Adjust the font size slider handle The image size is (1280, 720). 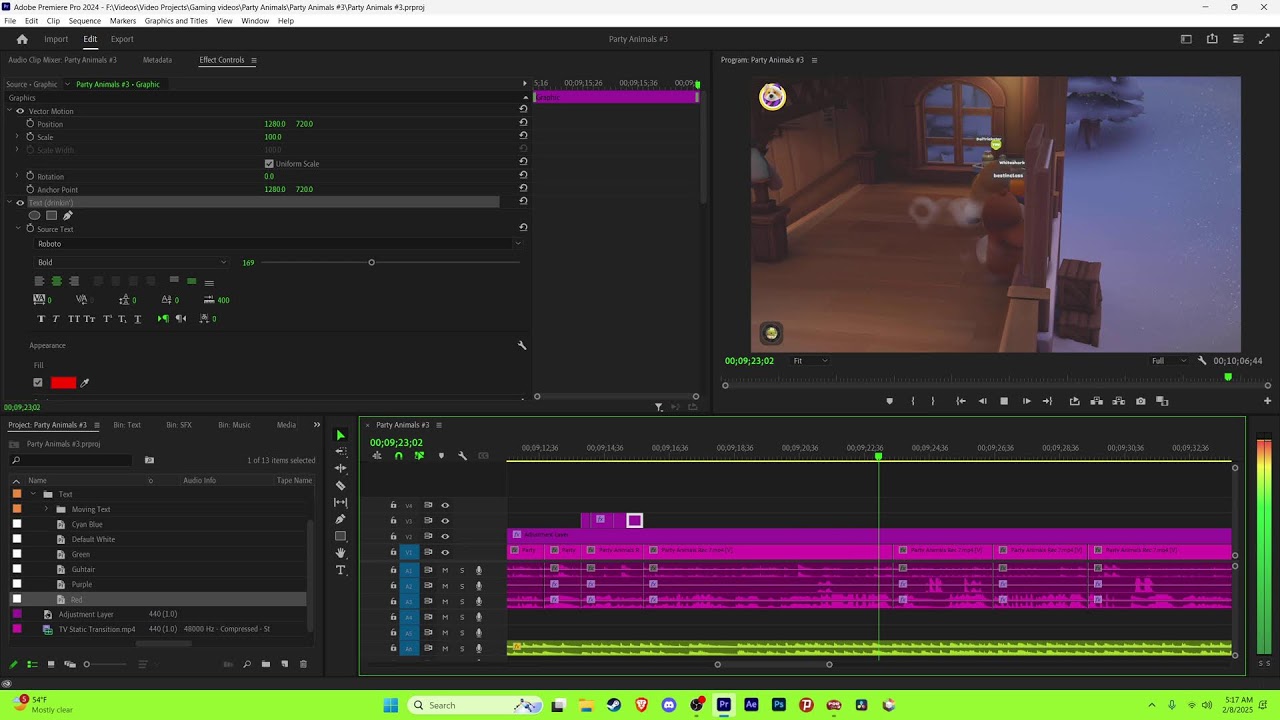pos(371,262)
